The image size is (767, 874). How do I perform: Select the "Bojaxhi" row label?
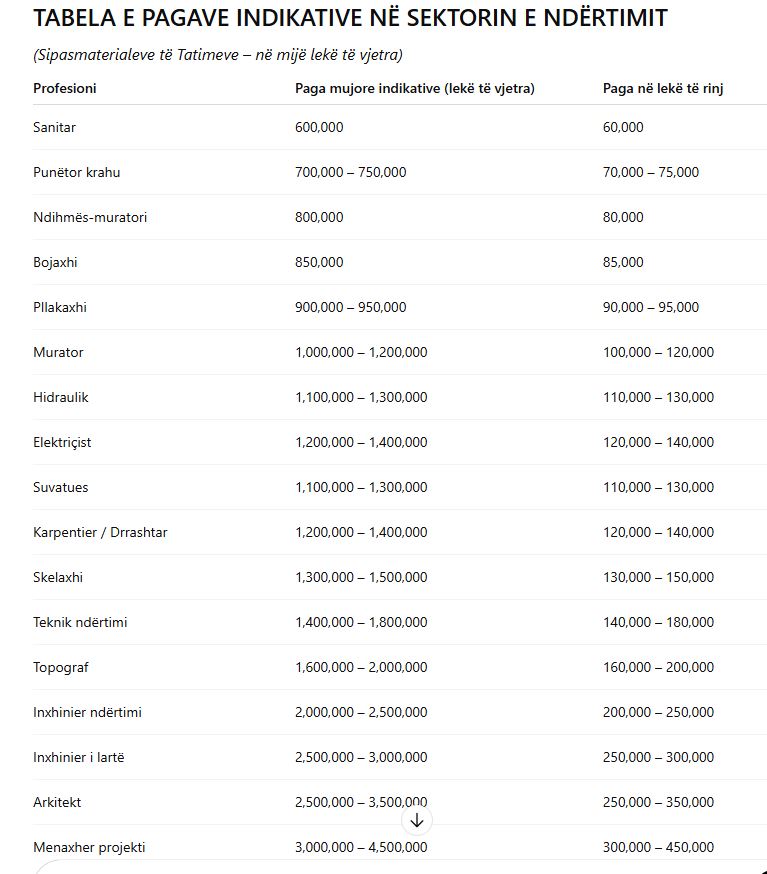point(55,262)
